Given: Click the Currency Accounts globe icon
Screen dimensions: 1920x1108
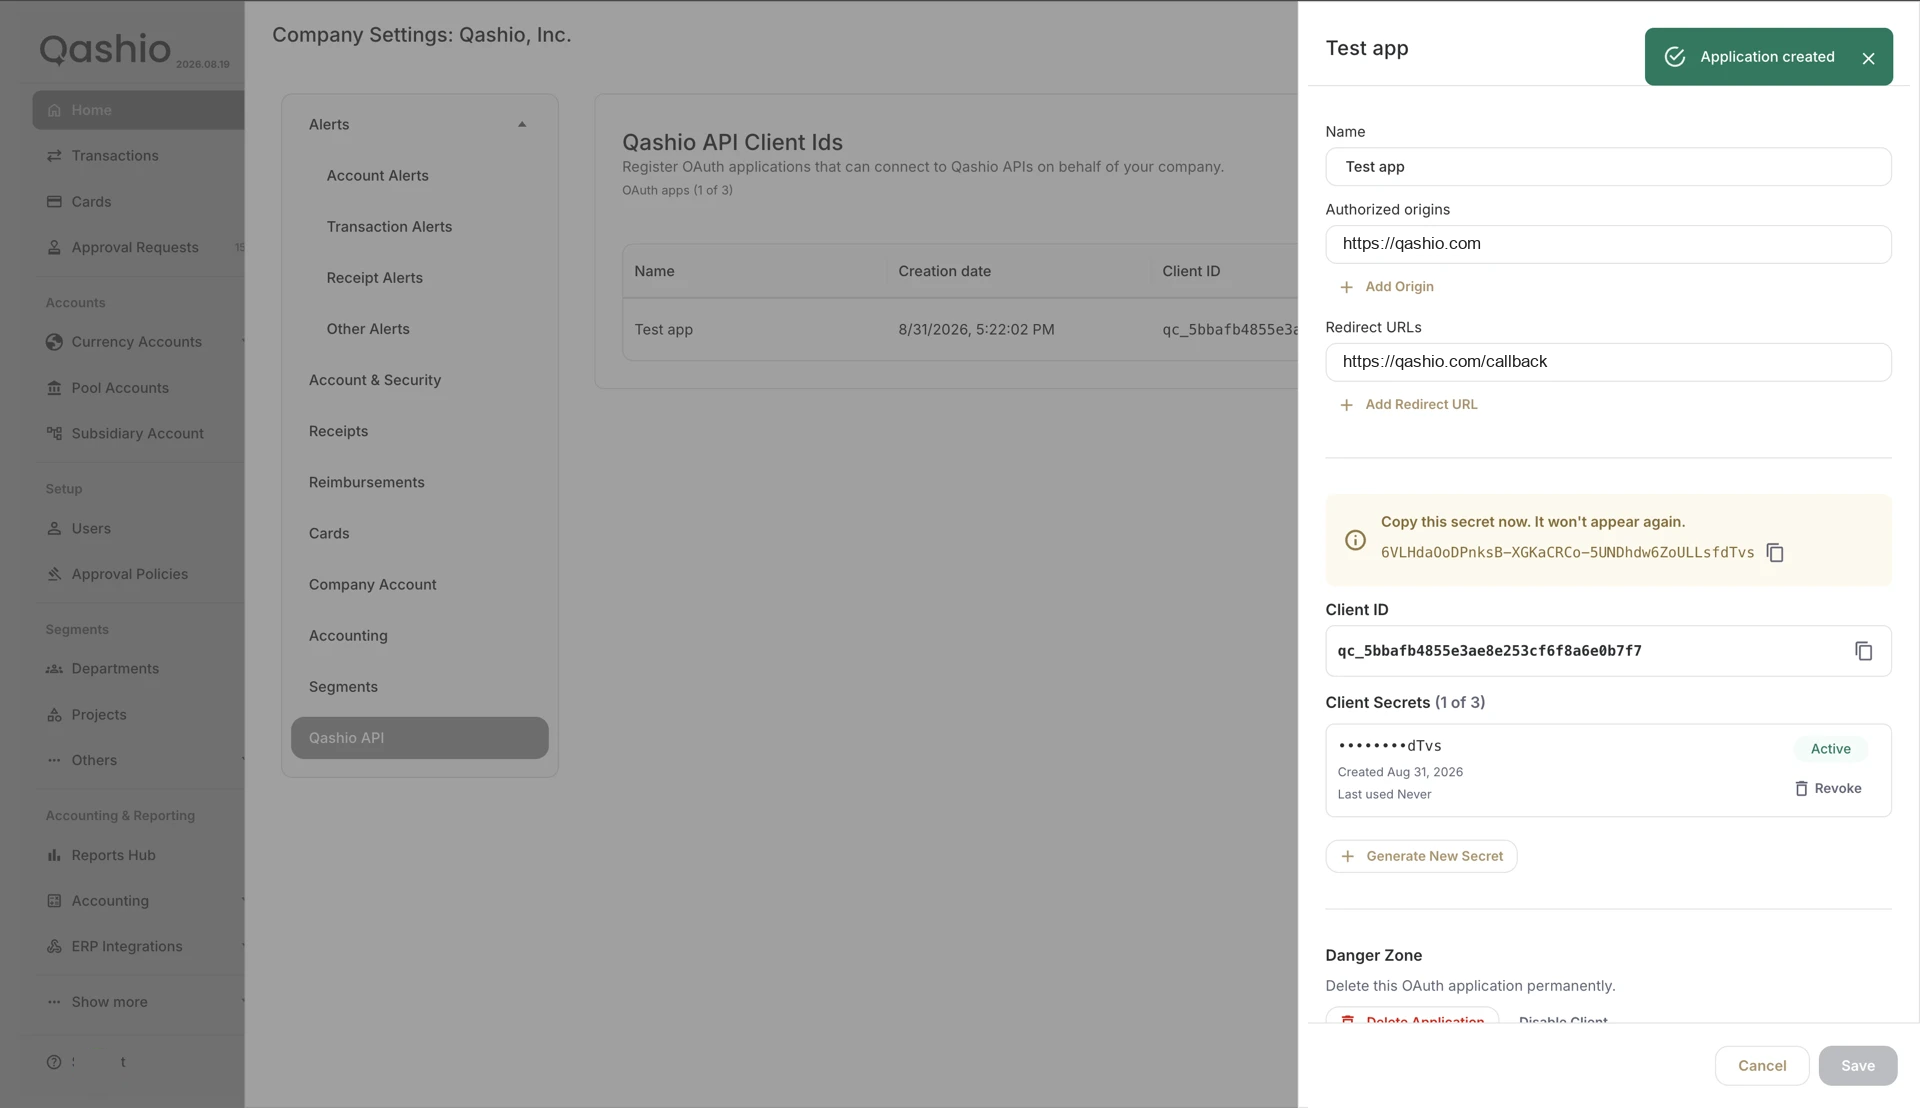Looking at the screenshot, I should click(x=54, y=342).
